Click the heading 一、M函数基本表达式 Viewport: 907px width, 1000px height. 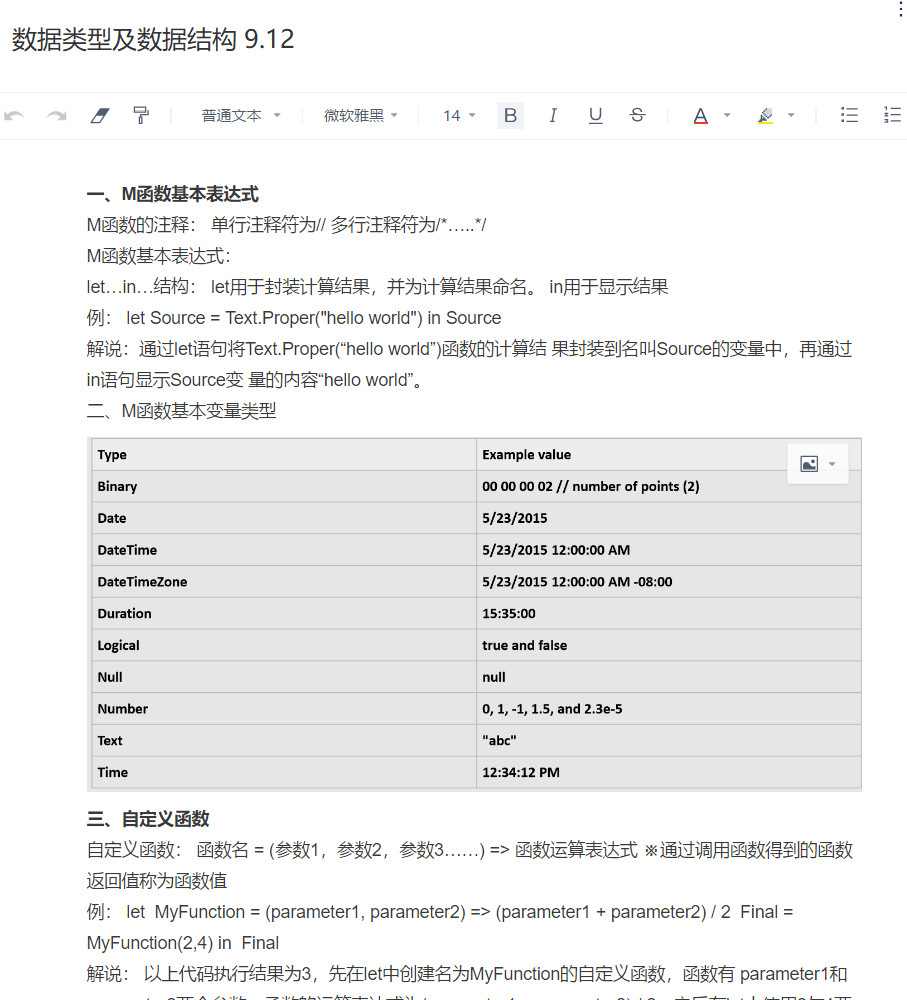(x=173, y=194)
